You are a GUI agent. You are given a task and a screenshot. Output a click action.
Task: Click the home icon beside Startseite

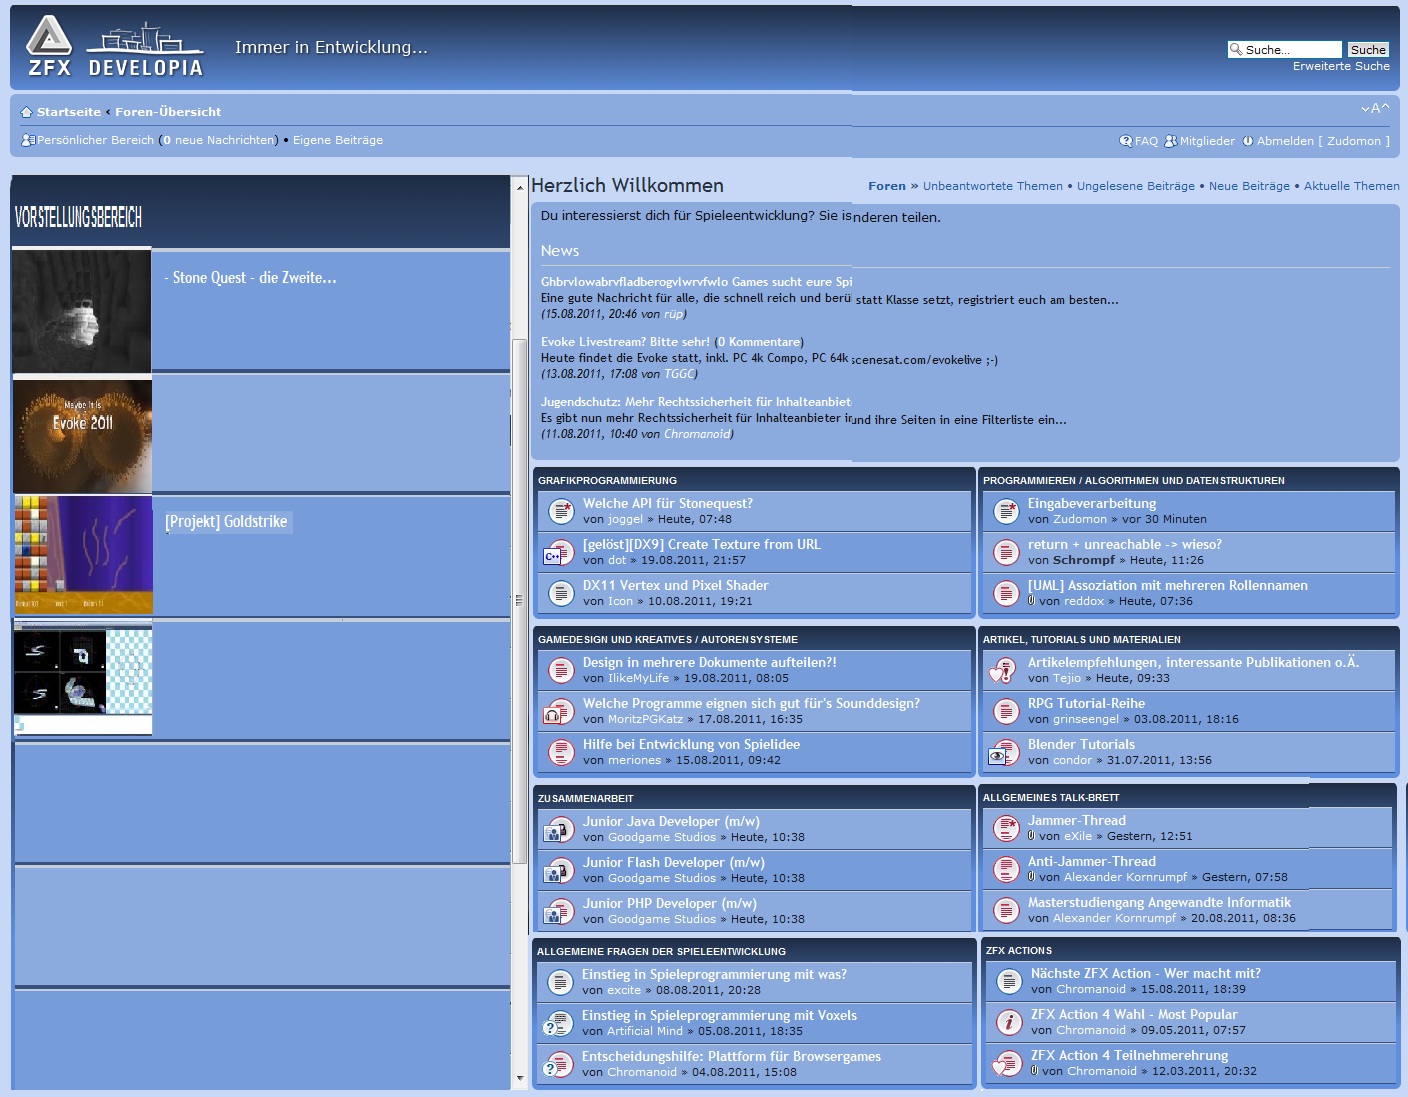point(27,112)
